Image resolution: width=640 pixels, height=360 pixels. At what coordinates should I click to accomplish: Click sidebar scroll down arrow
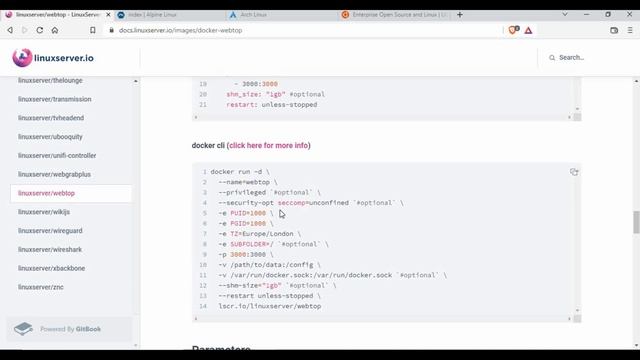(x=136, y=345)
